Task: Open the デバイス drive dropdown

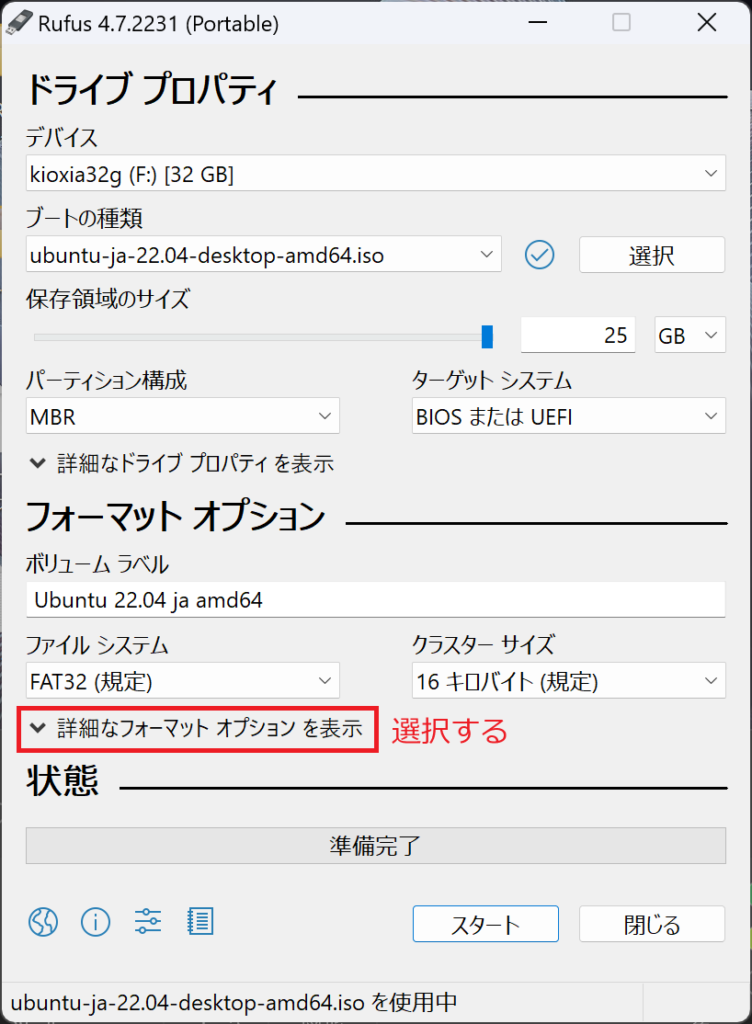Action: click(375, 173)
